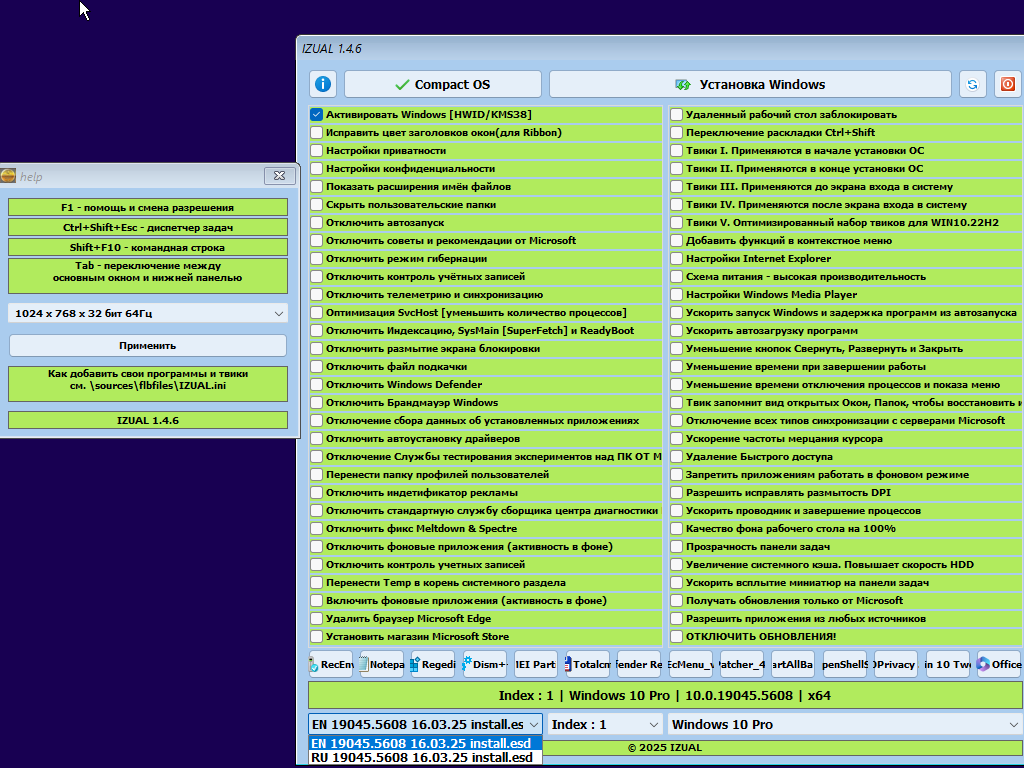Screen dimensions: 1024x768
Task: Launch the Totalcmd tool button
Action: (587, 664)
